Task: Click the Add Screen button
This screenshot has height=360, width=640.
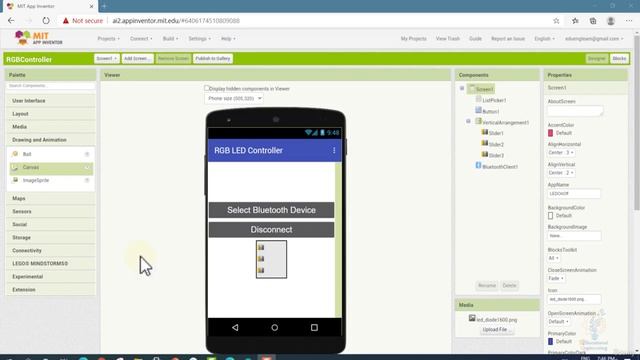Action: point(137,58)
